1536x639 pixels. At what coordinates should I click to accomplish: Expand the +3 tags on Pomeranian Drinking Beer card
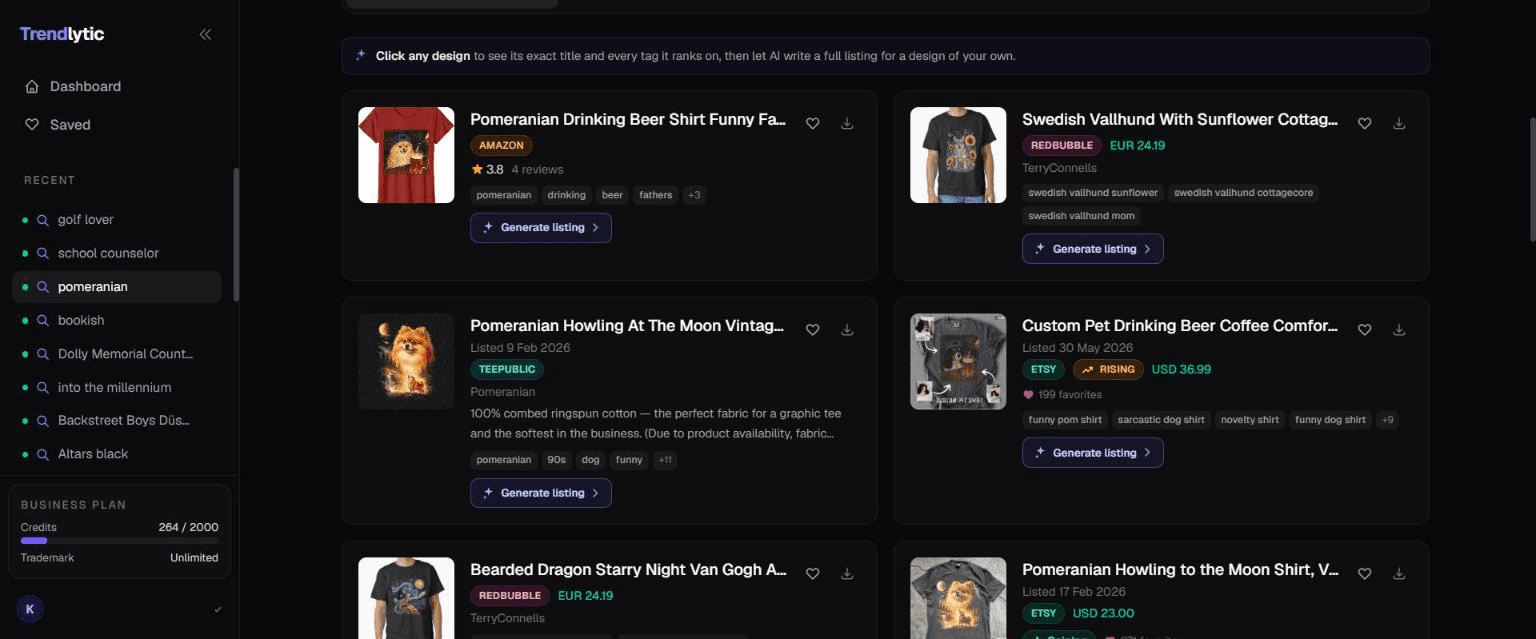(x=695, y=195)
